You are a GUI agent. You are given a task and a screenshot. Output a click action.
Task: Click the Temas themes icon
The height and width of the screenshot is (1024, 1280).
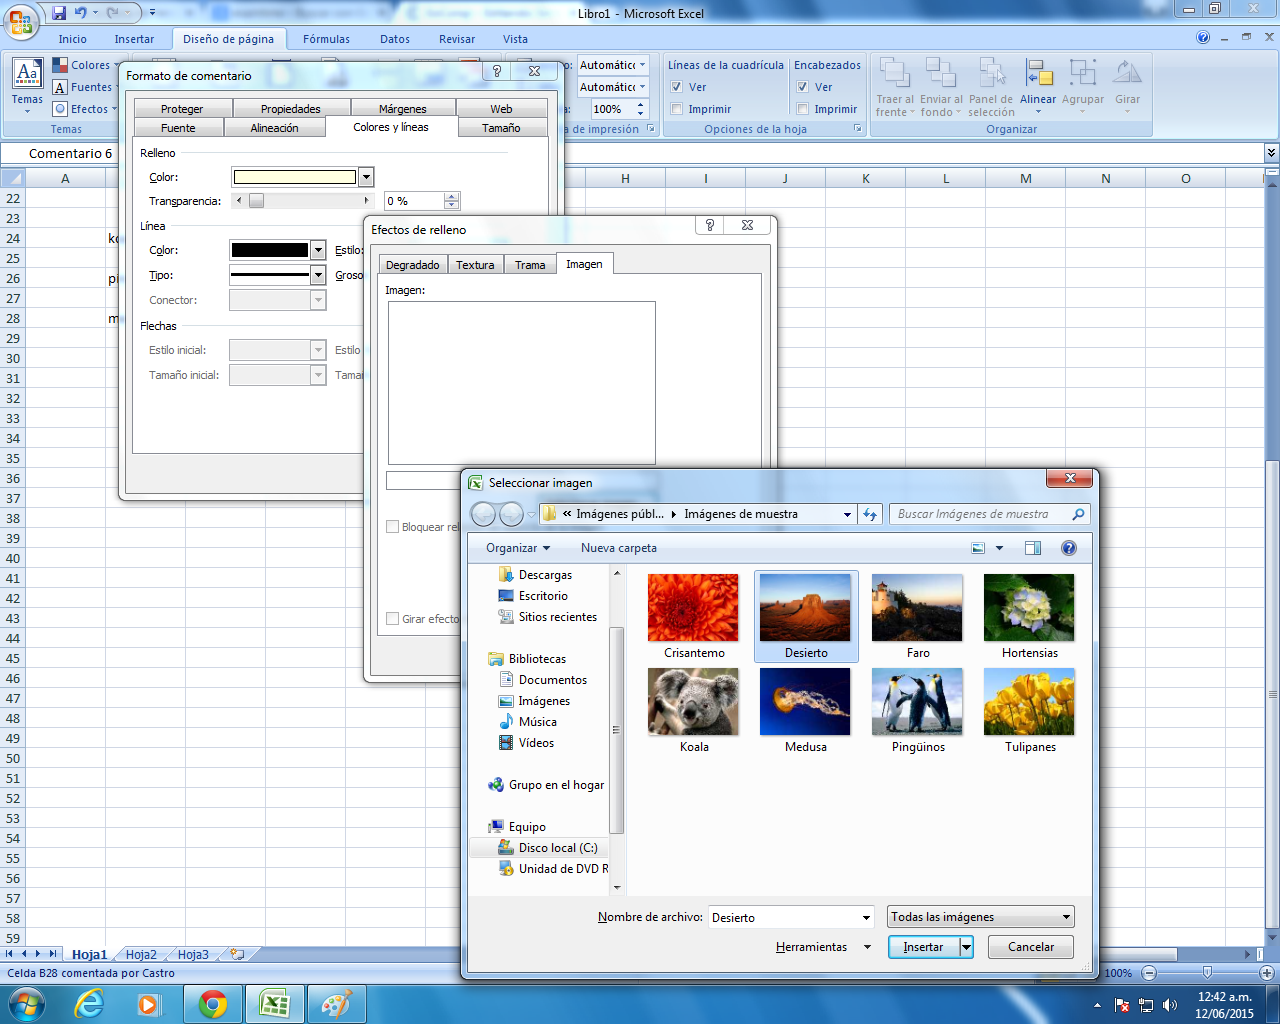click(x=27, y=74)
